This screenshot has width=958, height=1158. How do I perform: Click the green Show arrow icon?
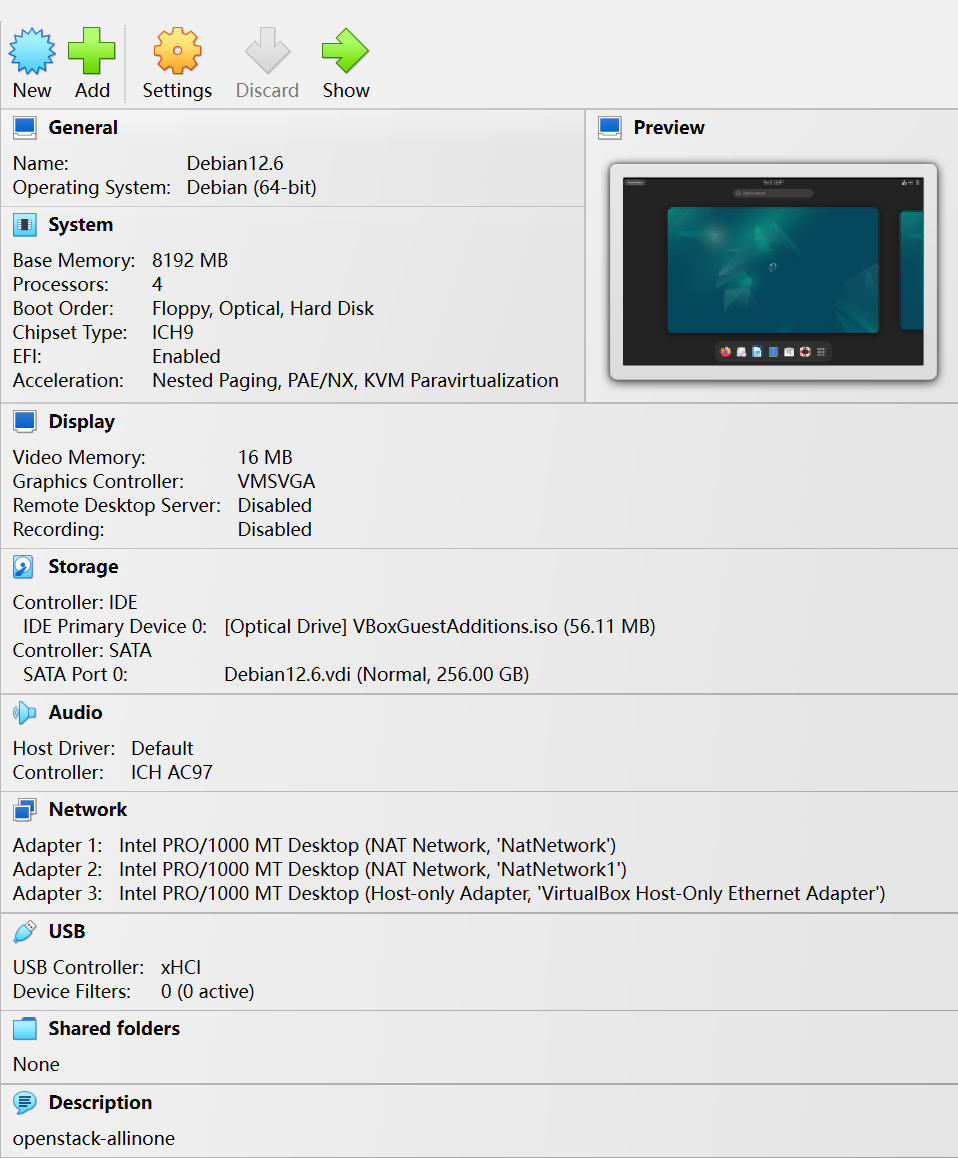[x=345, y=51]
